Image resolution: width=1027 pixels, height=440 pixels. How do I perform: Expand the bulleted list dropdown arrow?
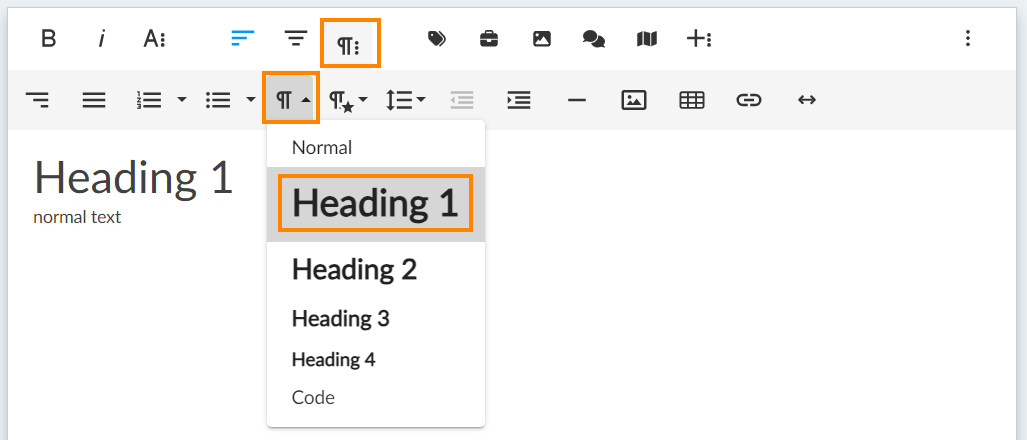[x=250, y=100]
